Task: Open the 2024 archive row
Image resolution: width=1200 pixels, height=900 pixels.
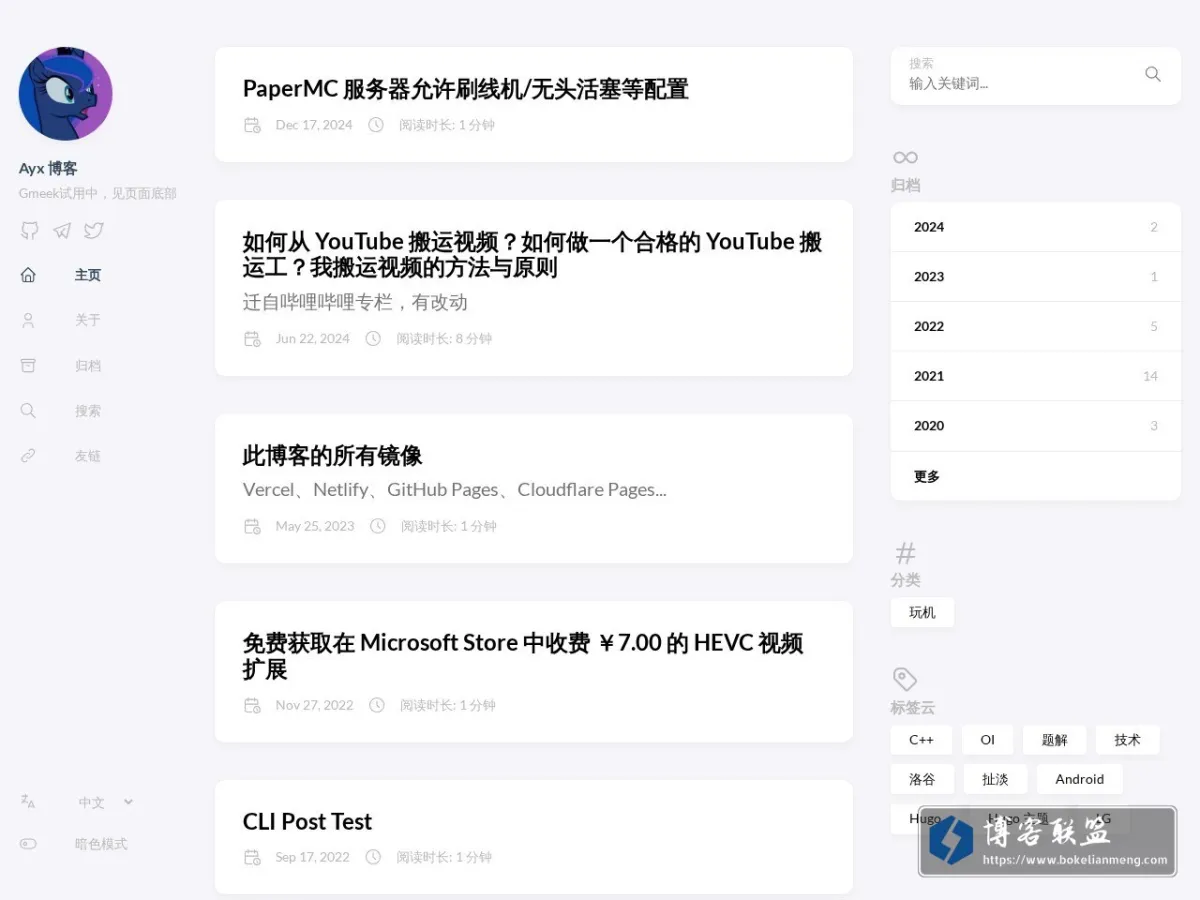Action: click(1036, 227)
